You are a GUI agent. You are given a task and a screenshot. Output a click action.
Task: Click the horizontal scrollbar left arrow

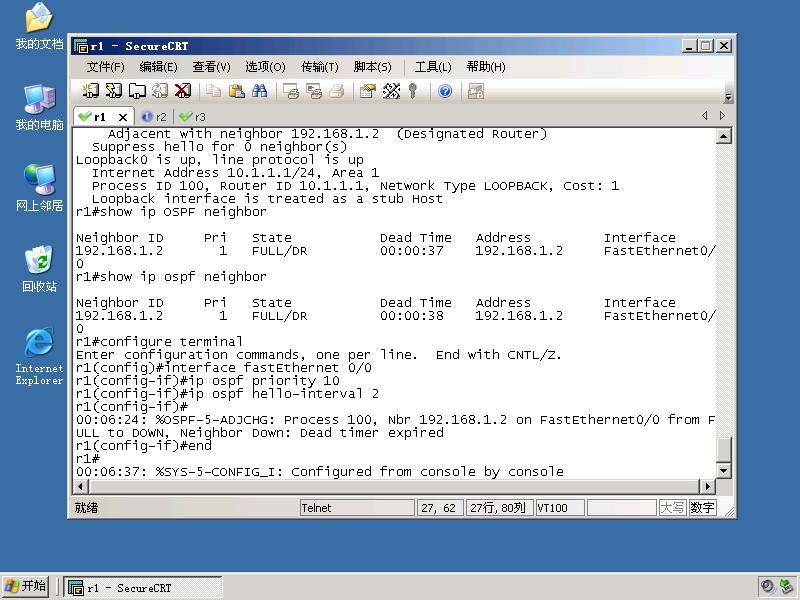(81, 486)
